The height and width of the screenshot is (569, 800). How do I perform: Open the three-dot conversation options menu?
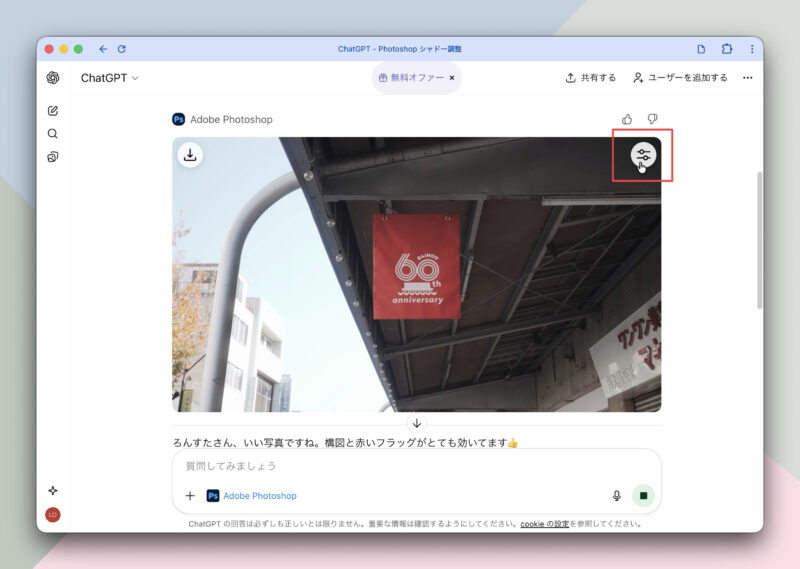coord(747,78)
